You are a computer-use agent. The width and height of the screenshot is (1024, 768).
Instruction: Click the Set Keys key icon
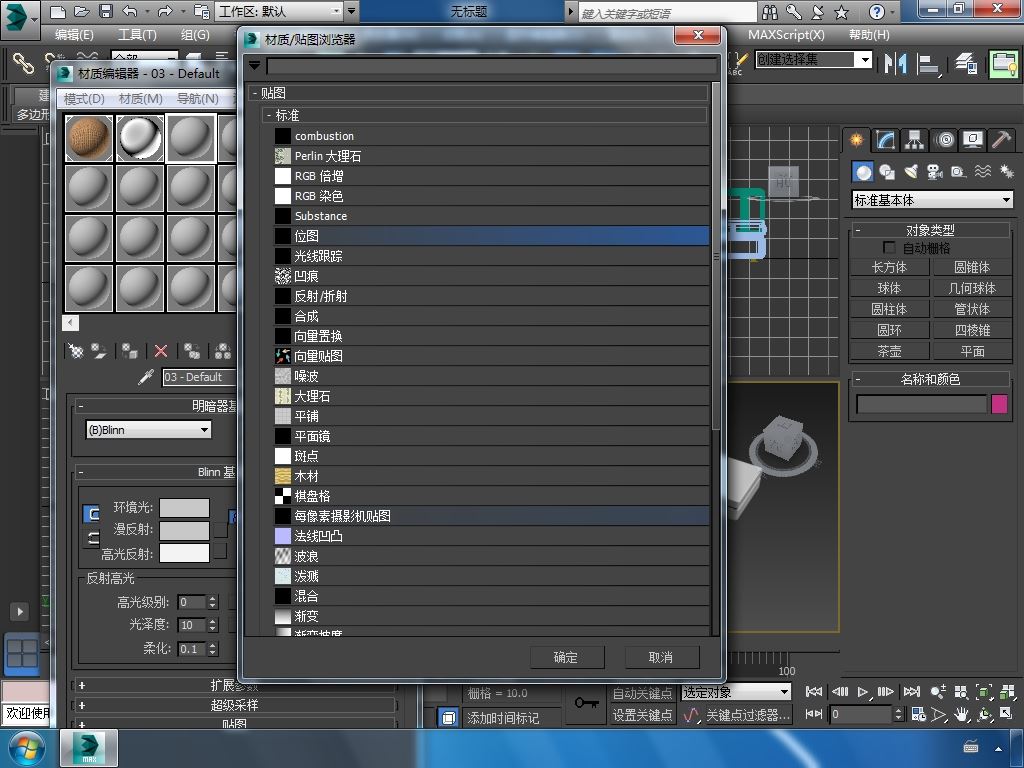point(586,703)
